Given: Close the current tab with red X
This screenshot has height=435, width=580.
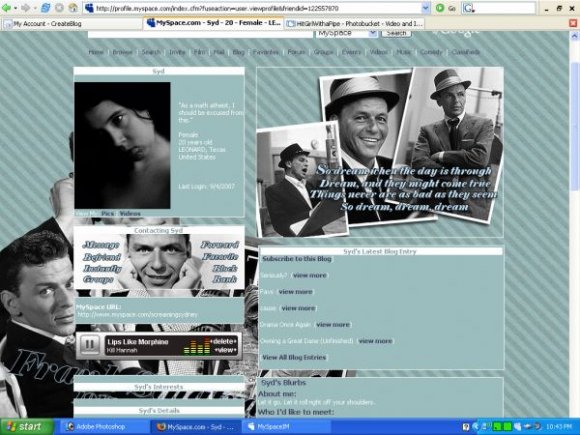Looking at the screenshot, I should pos(573,23).
